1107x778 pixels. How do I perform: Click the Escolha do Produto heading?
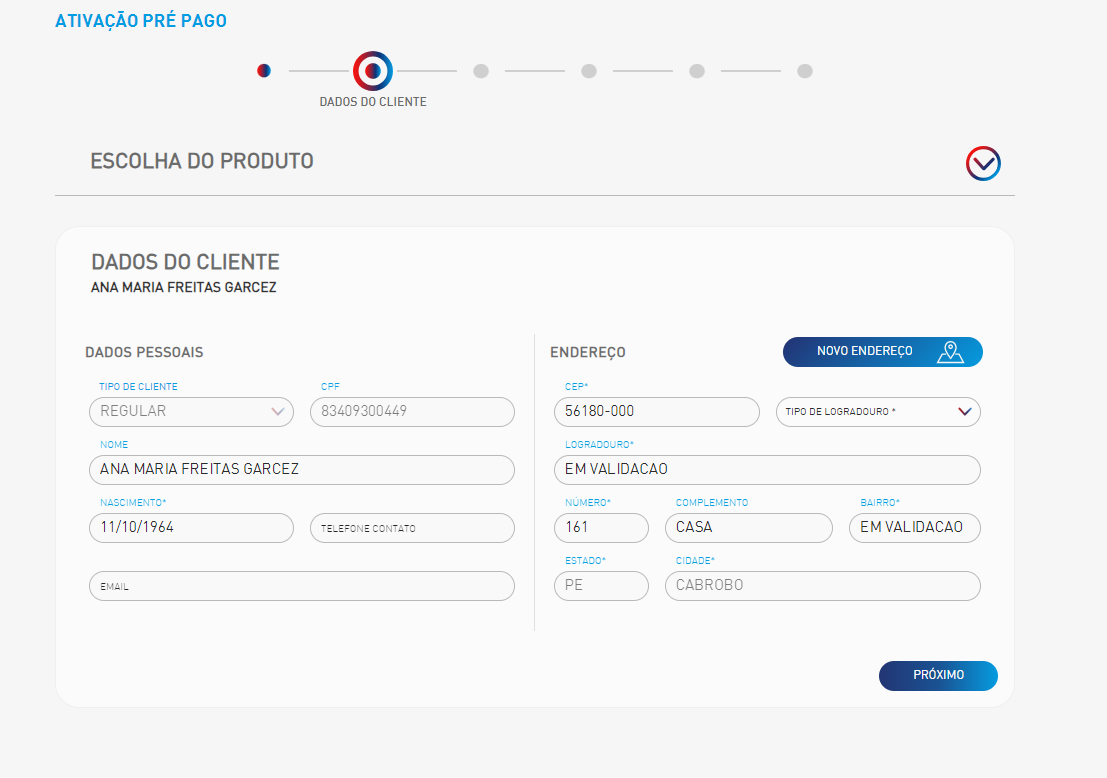click(202, 161)
